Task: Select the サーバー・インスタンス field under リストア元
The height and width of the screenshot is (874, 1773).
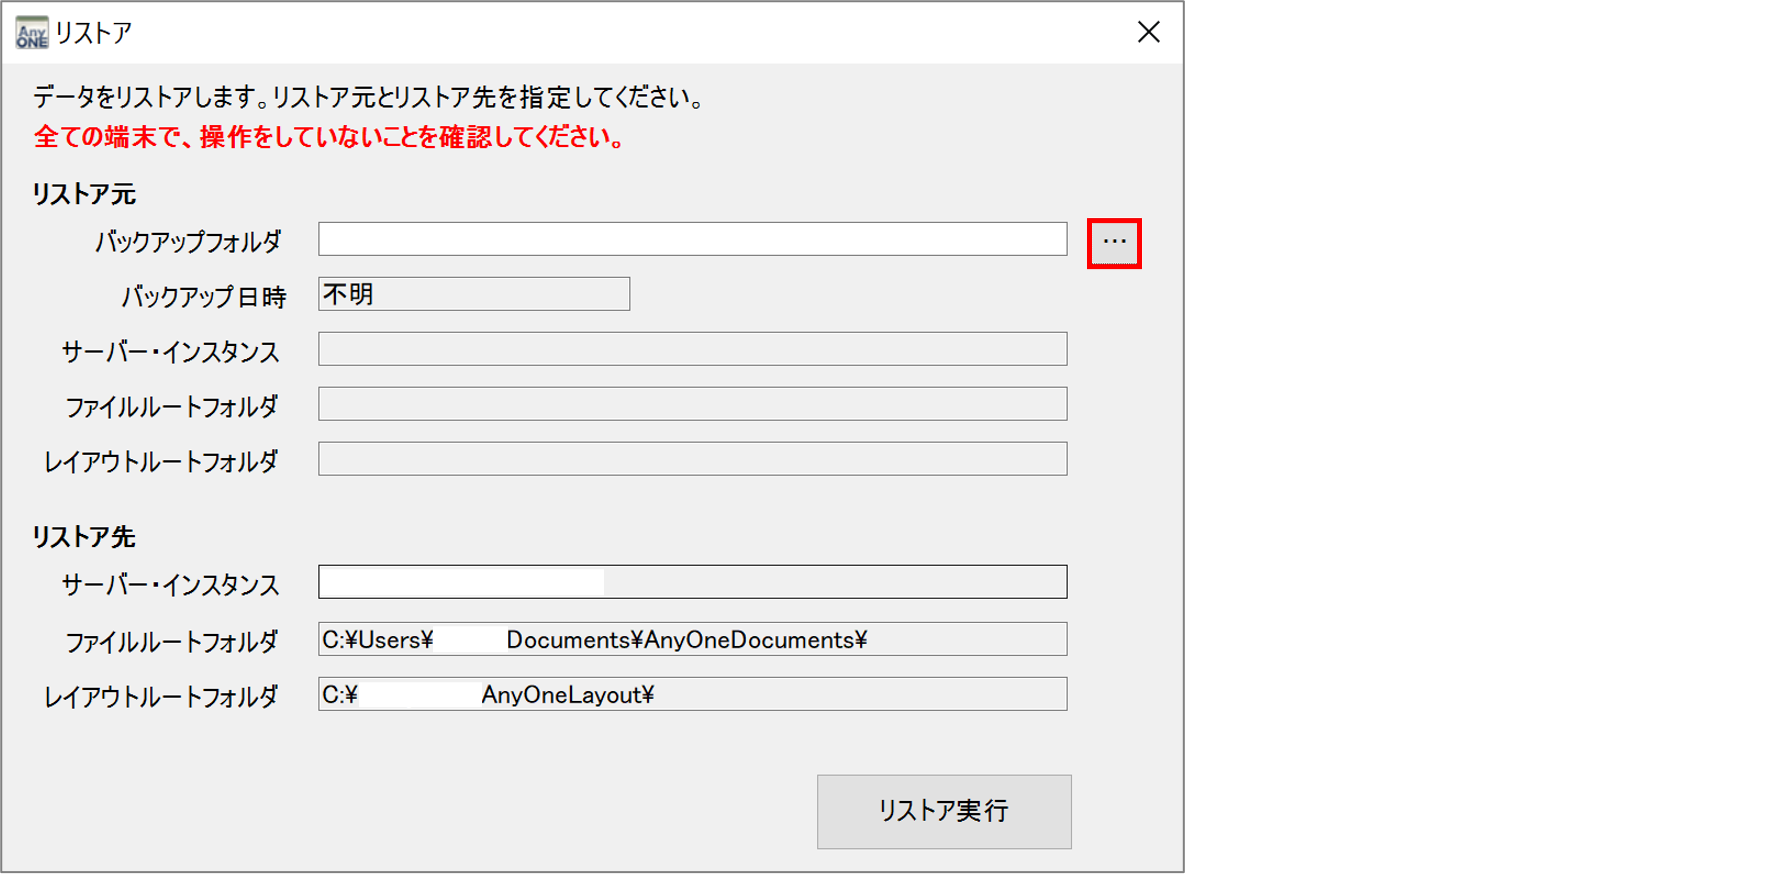Action: [692, 350]
